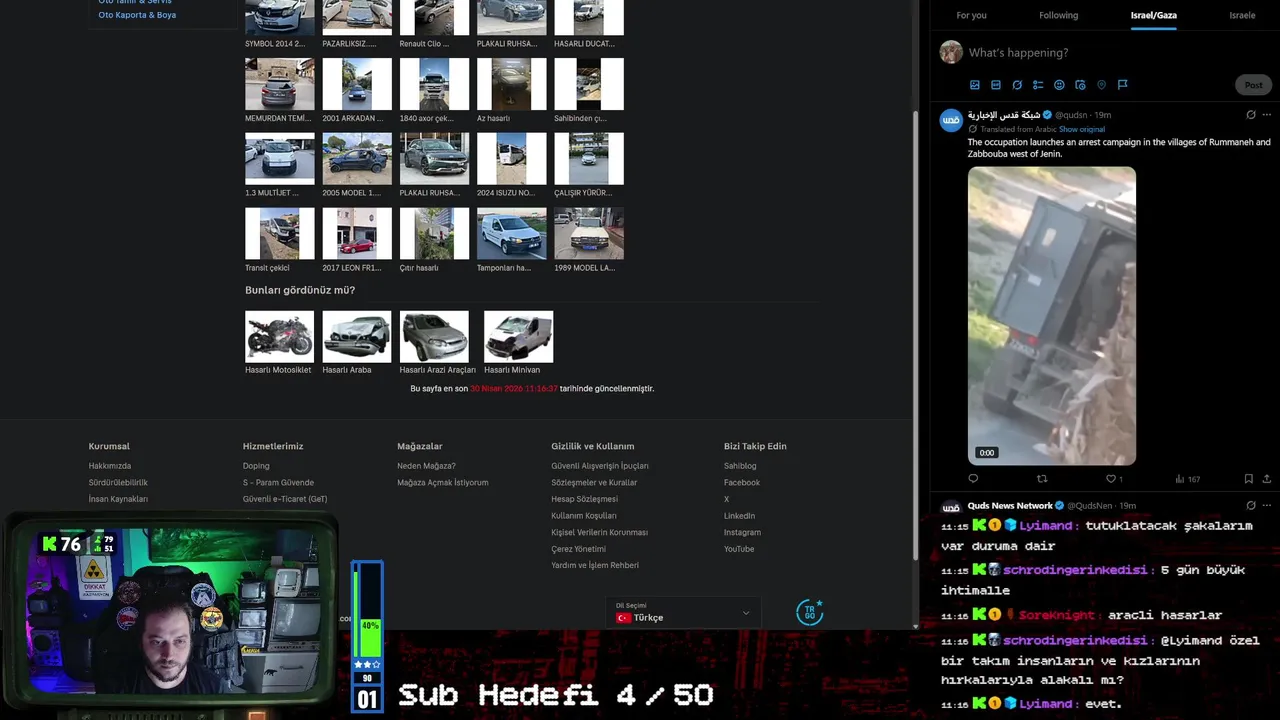This screenshot has width=1280, height=720.
Task: Play the video in the qudsn post
Action: 1051,315
